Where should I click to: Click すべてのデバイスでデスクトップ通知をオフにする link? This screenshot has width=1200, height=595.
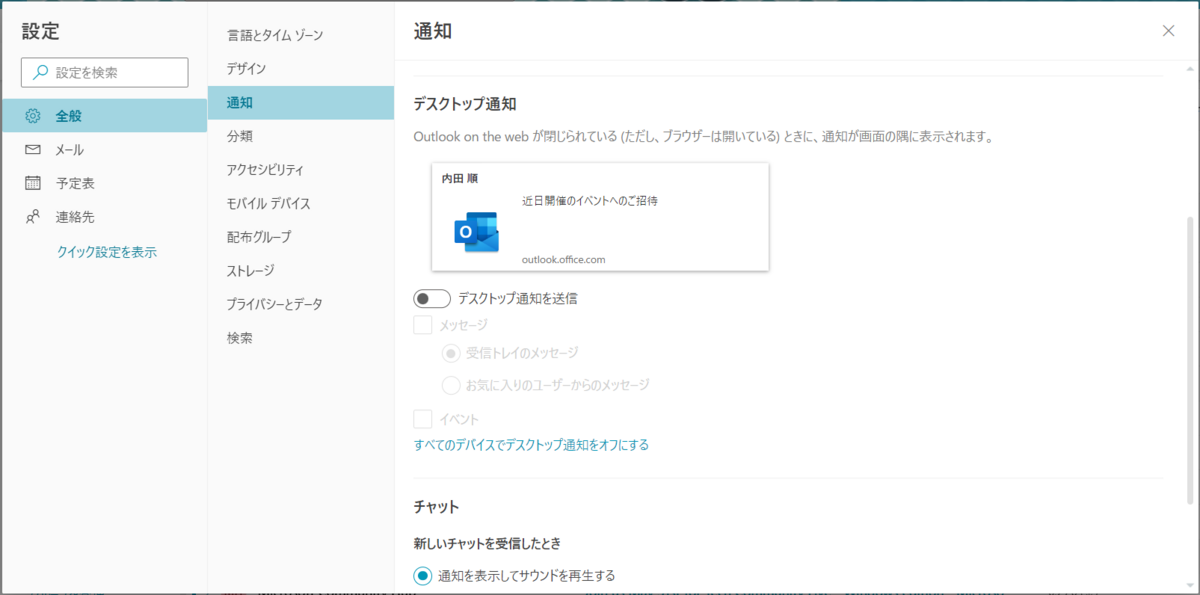click(531, 445)
